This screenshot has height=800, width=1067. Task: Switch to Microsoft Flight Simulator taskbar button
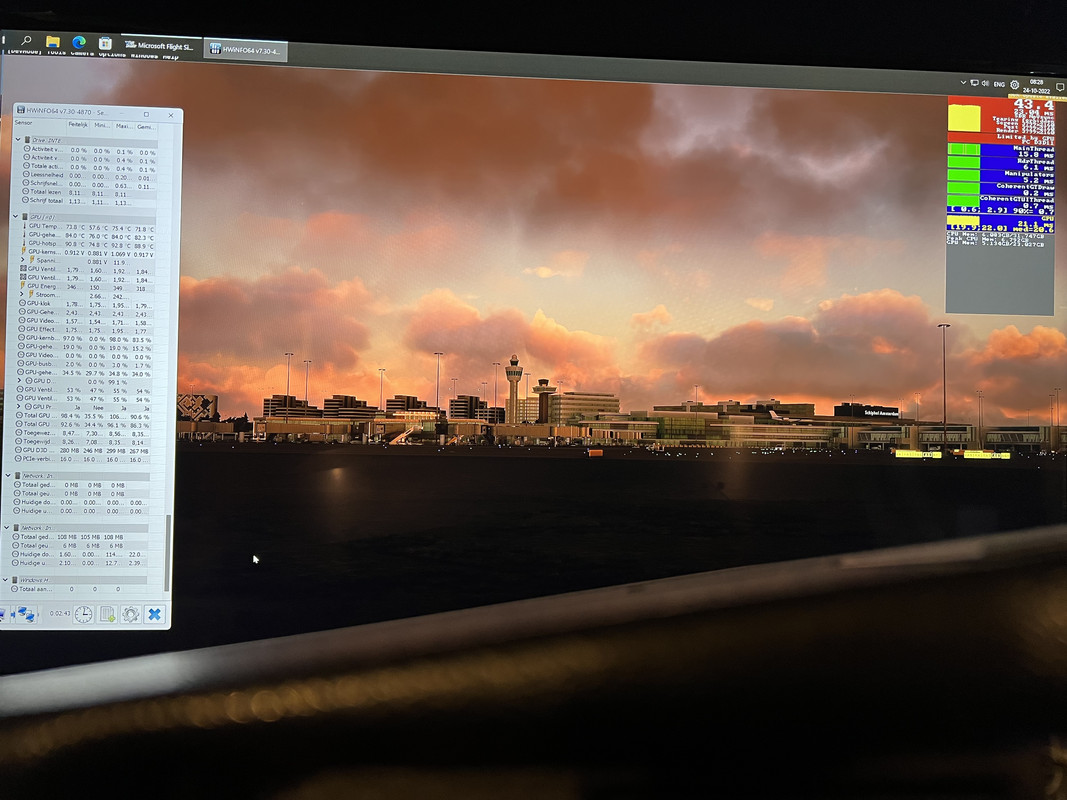coord(160,46)
